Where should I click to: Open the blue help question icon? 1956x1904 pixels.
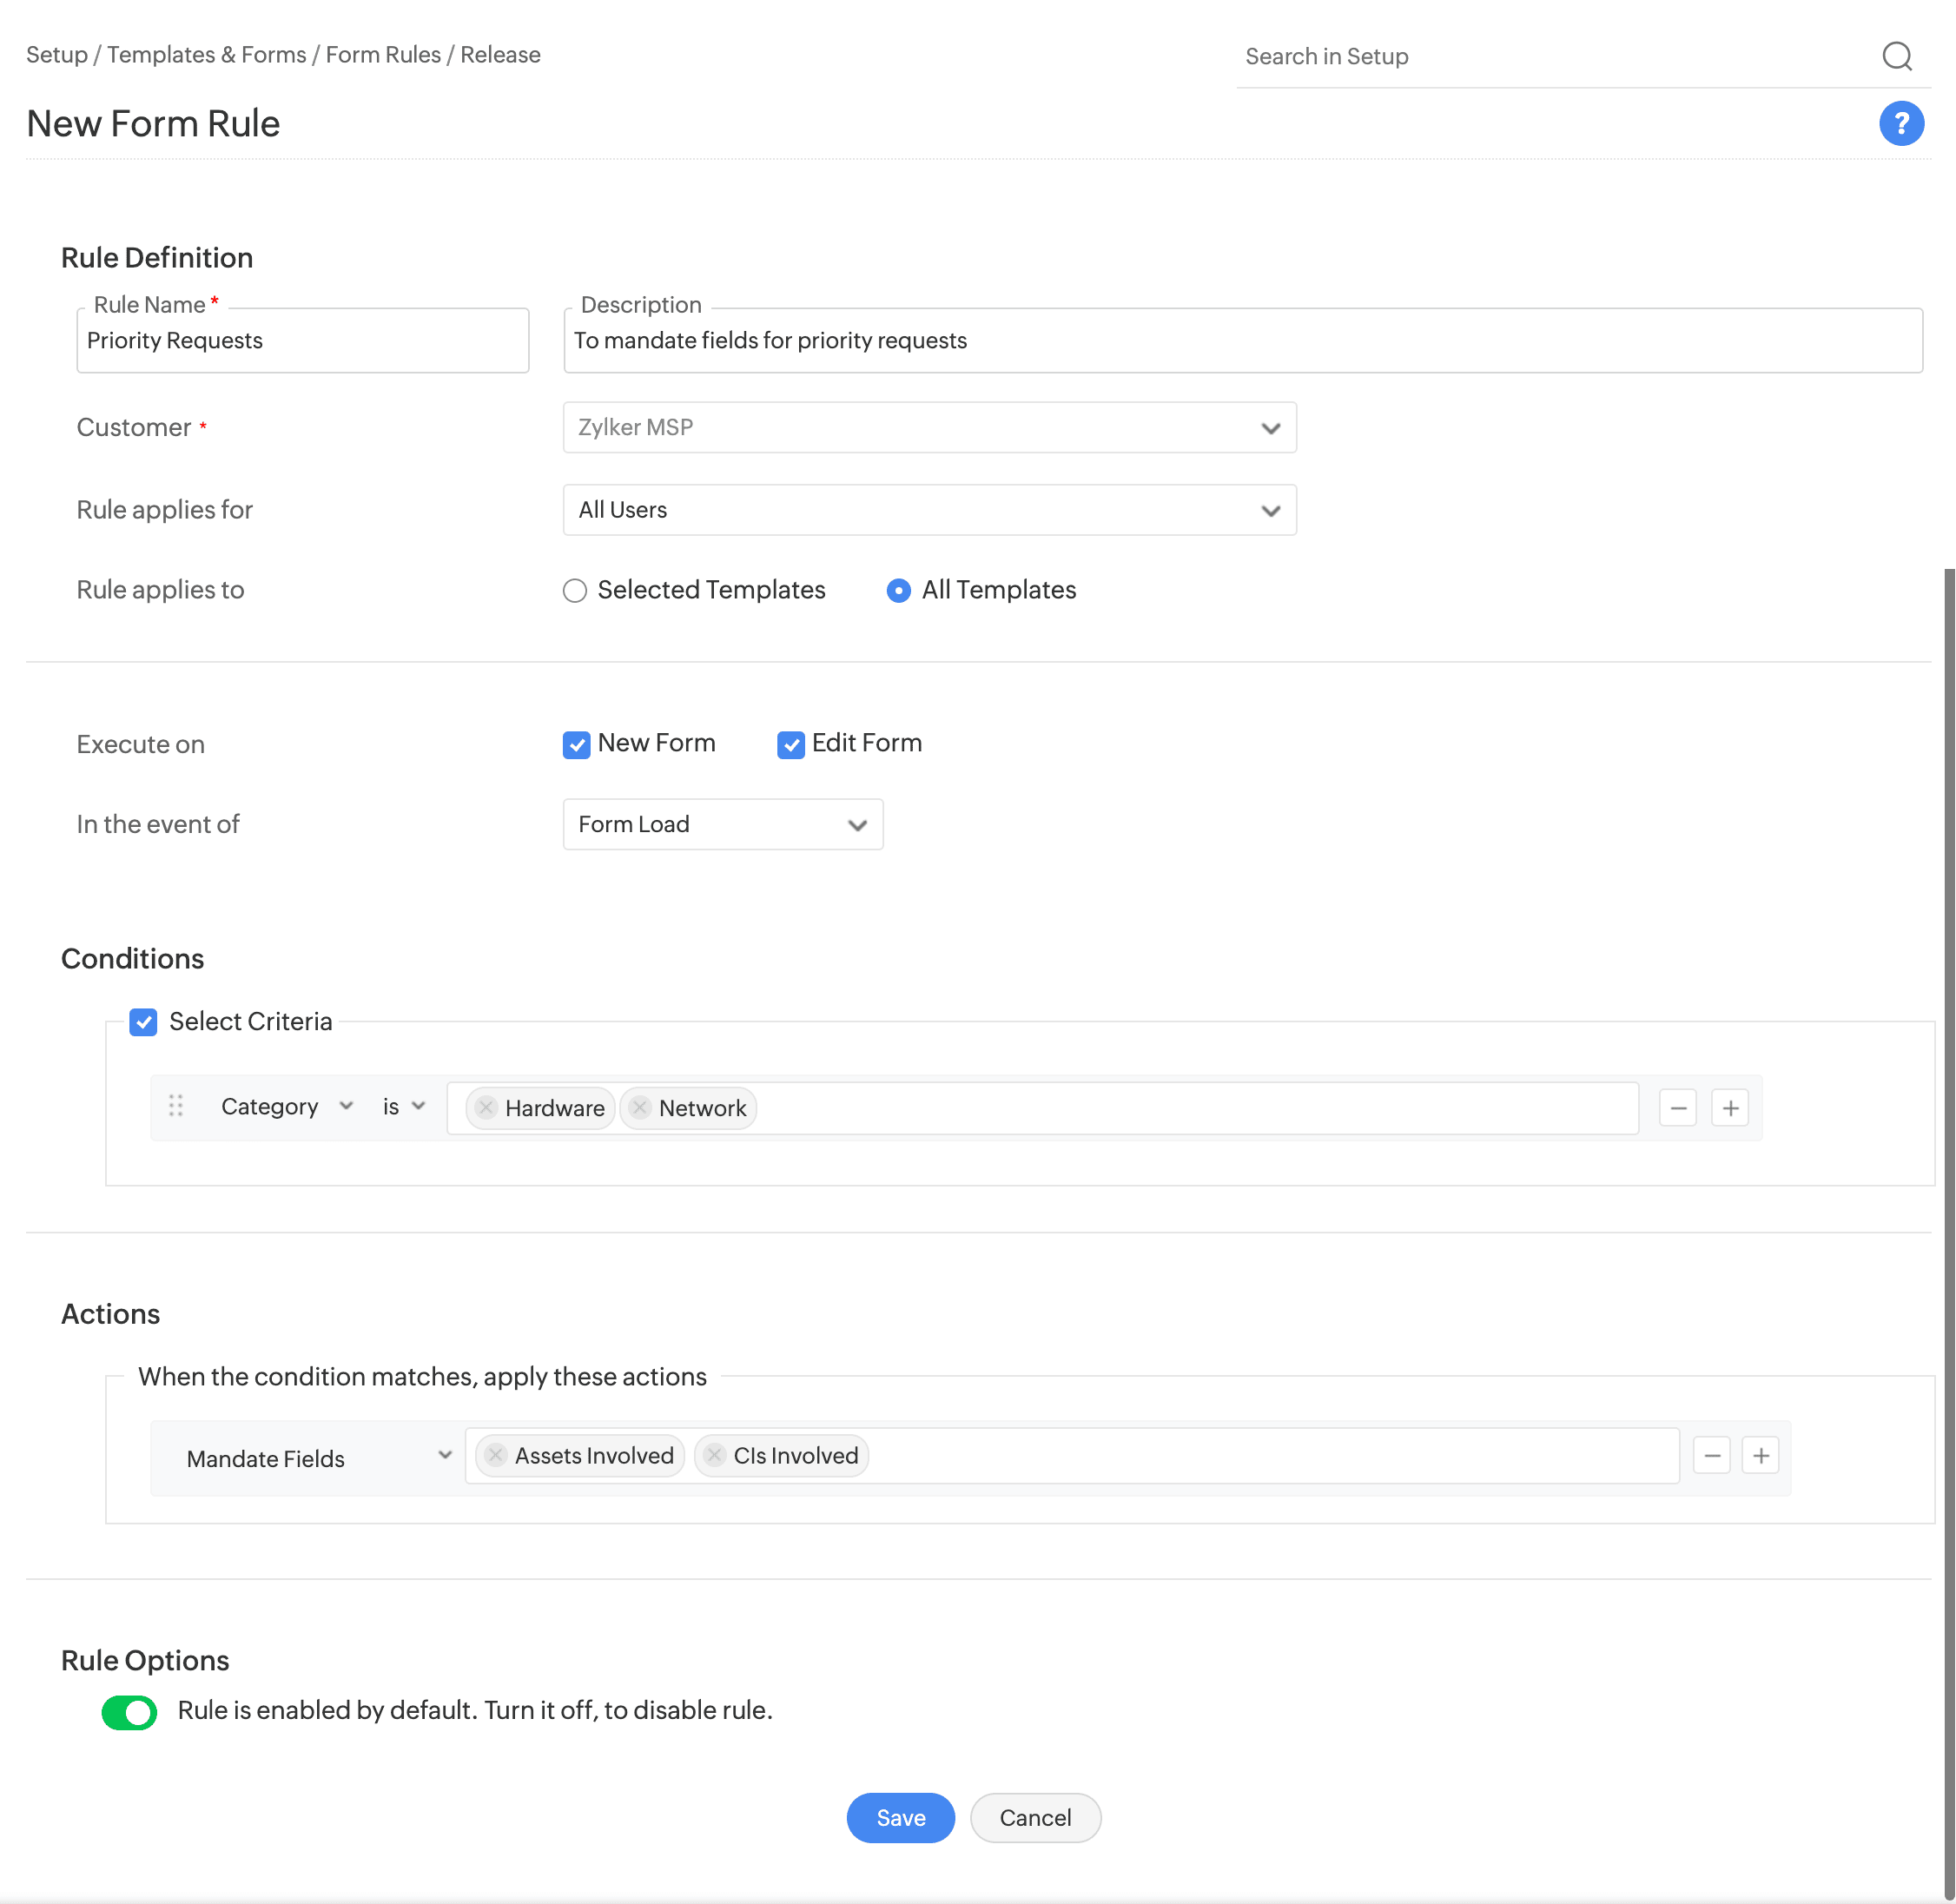click(x=1900, y=124)
